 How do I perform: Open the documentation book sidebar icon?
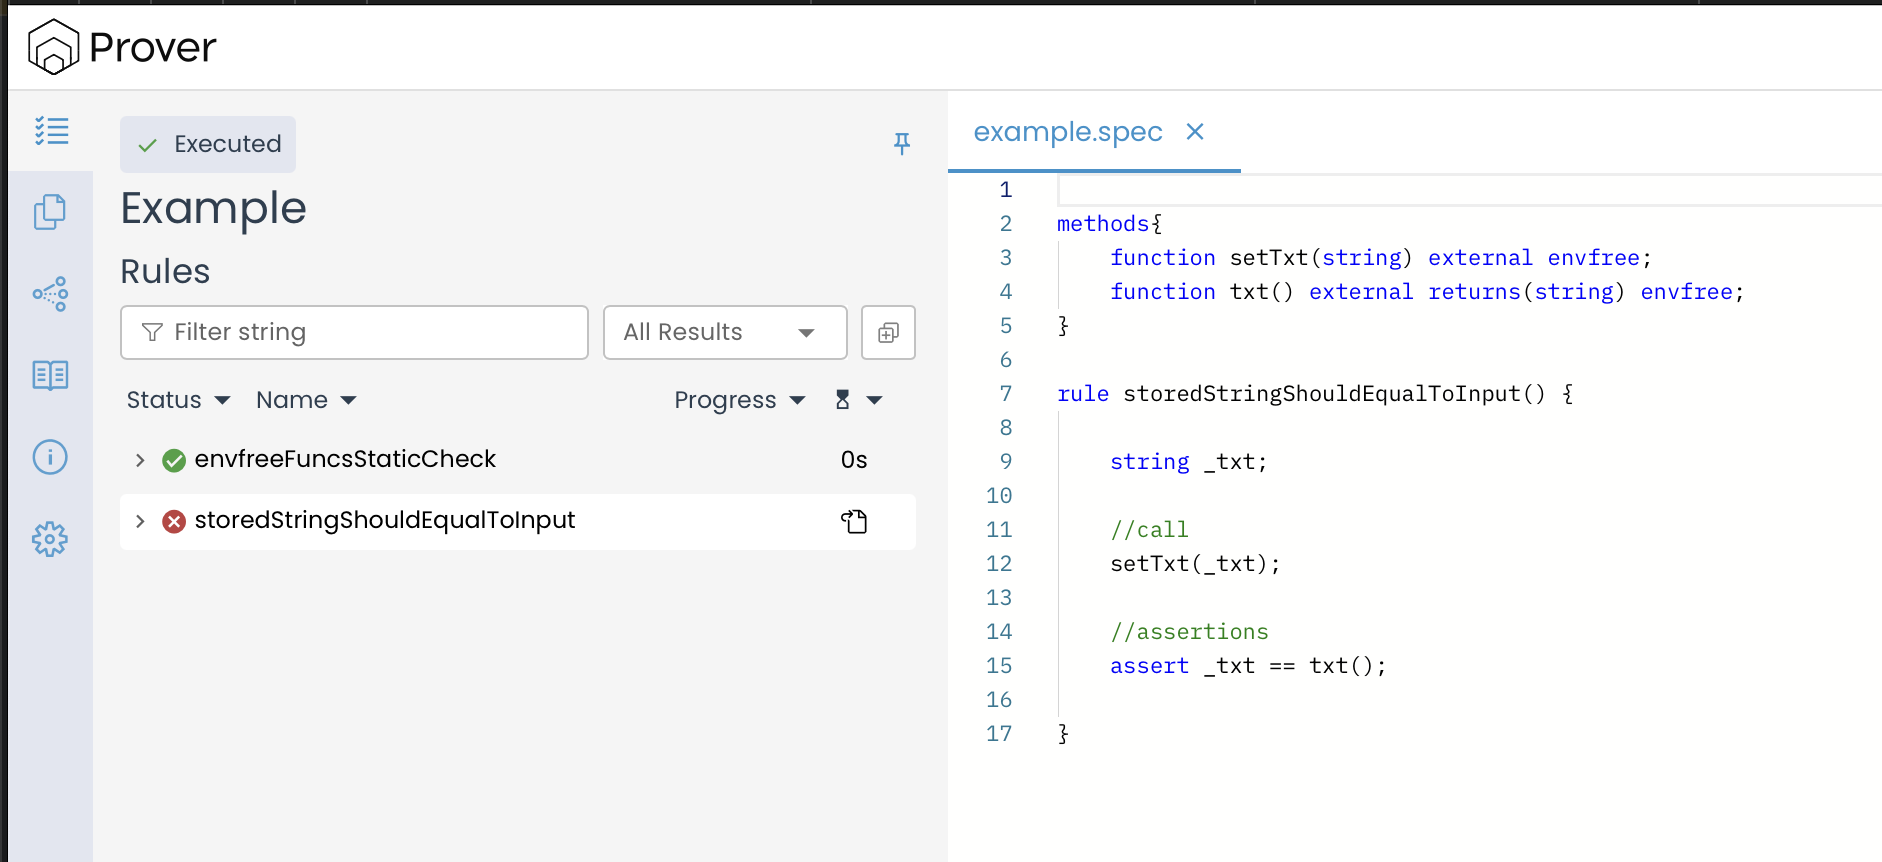[50, 375]
